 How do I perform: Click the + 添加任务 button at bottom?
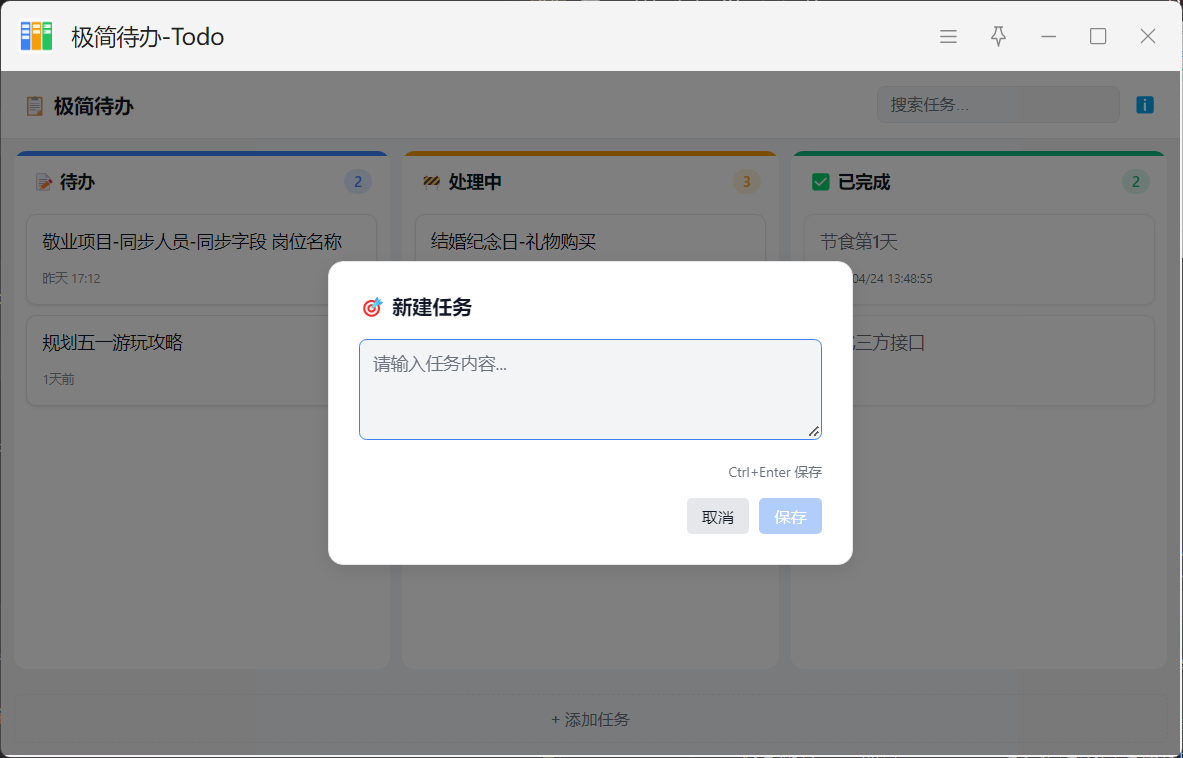(590, 720)
